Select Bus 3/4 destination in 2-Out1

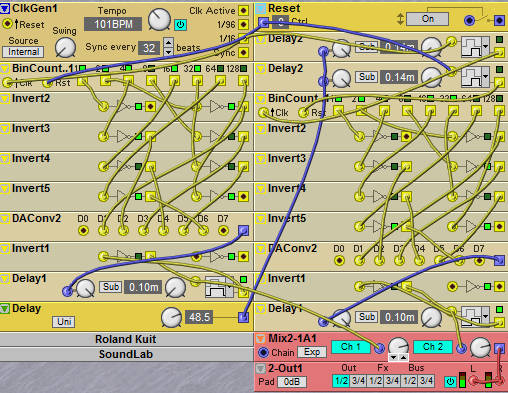point(426,381)
